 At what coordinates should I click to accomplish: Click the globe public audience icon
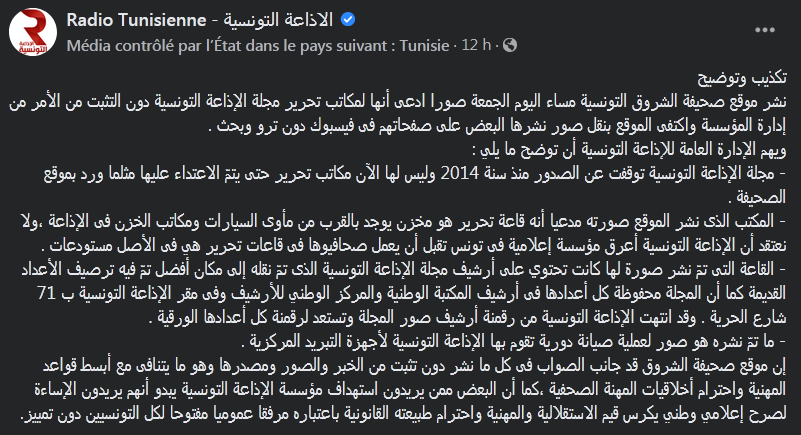coord(510,45)
